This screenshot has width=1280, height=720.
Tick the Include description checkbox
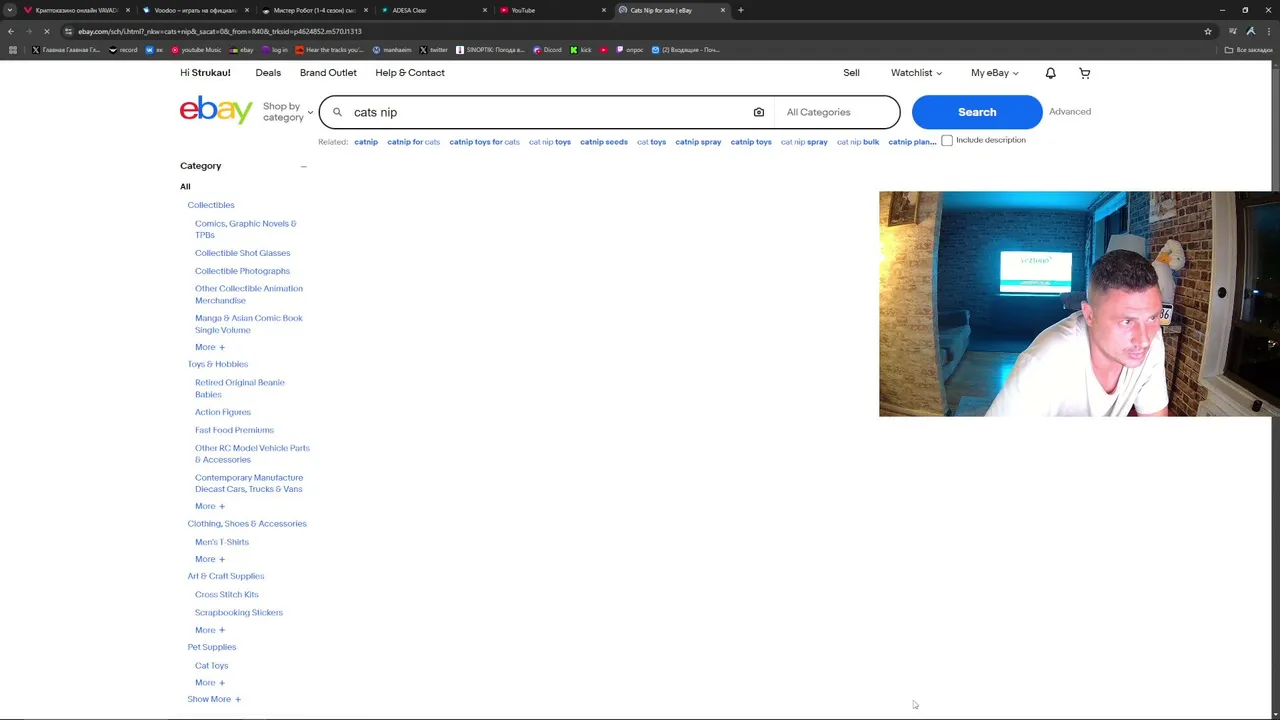coord(947,141)
